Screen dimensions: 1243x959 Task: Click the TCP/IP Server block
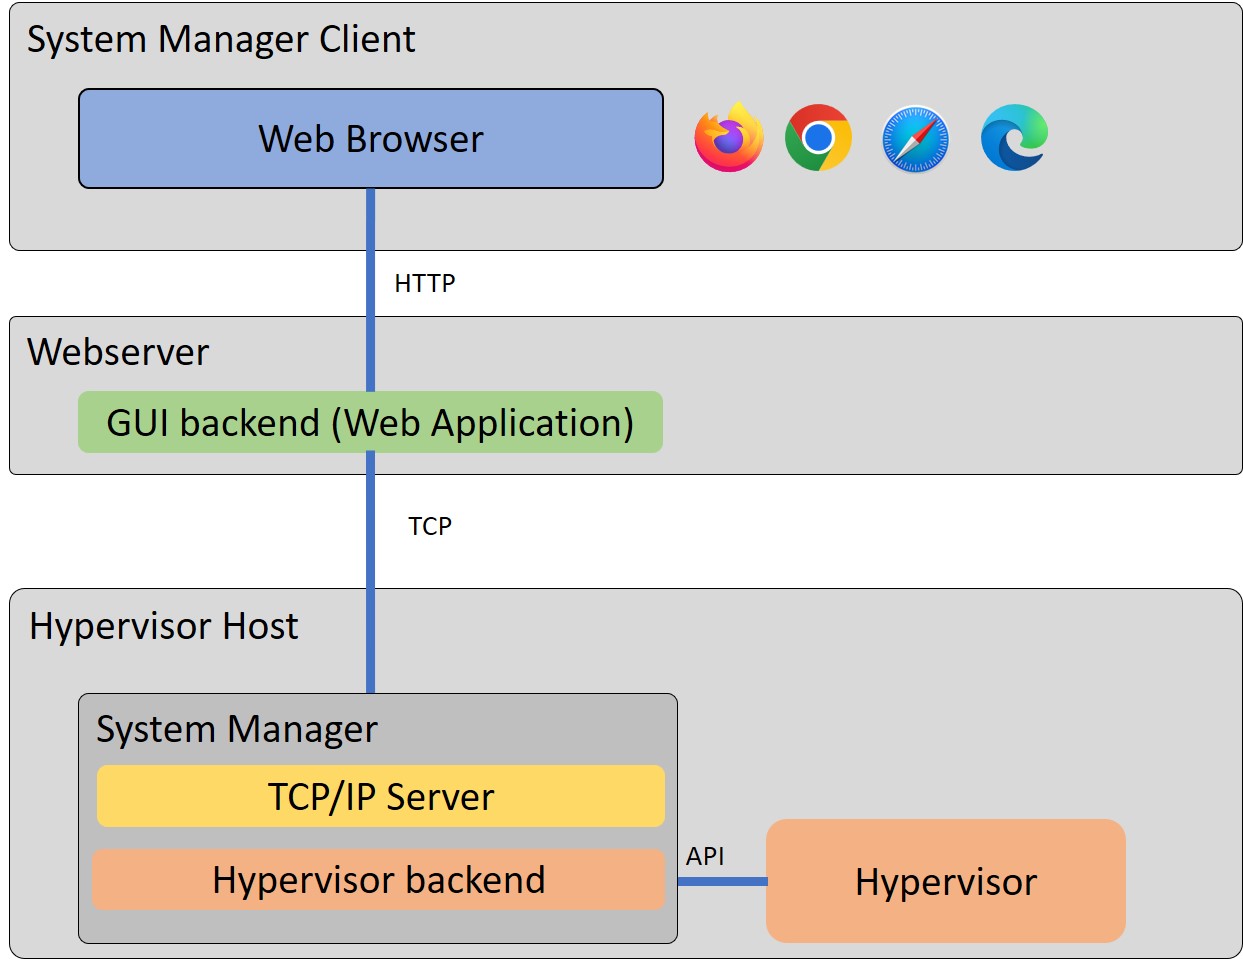coord(381,796)
